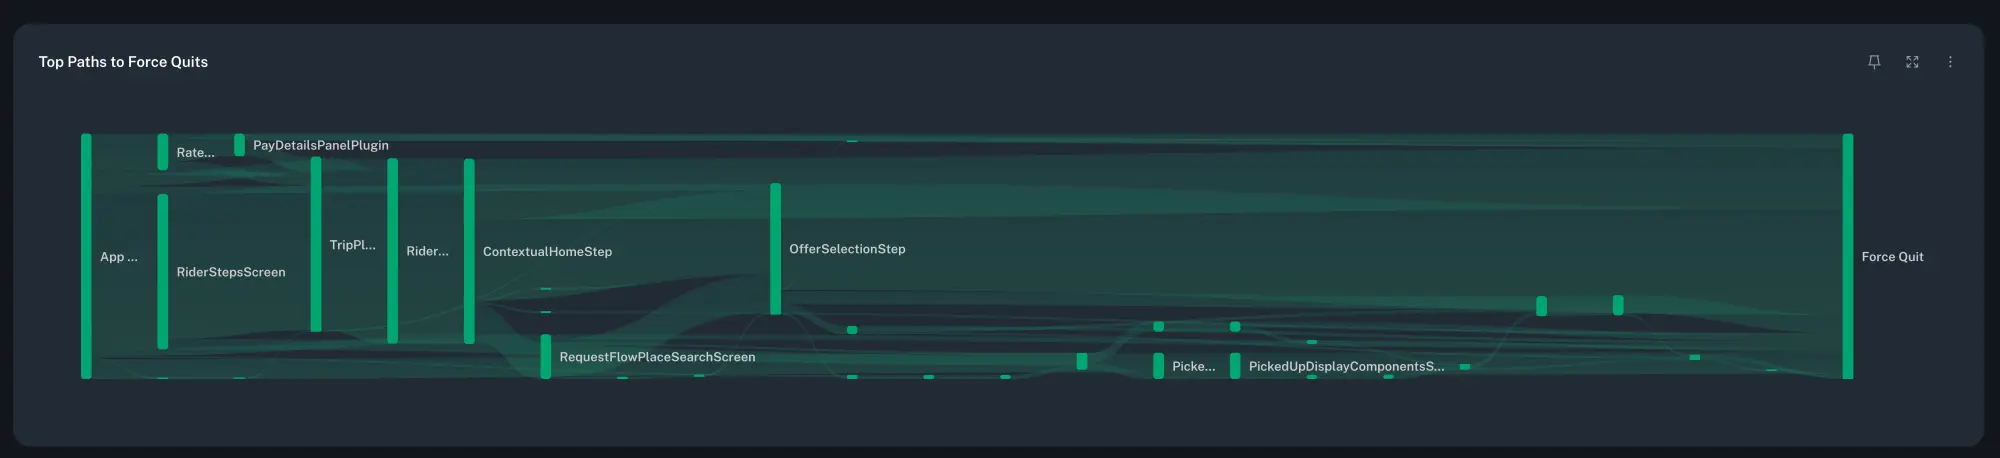This screenshot has height=458, width=2000.
Task: Select the TripPl... node bar
Action: tap(316, 244)
